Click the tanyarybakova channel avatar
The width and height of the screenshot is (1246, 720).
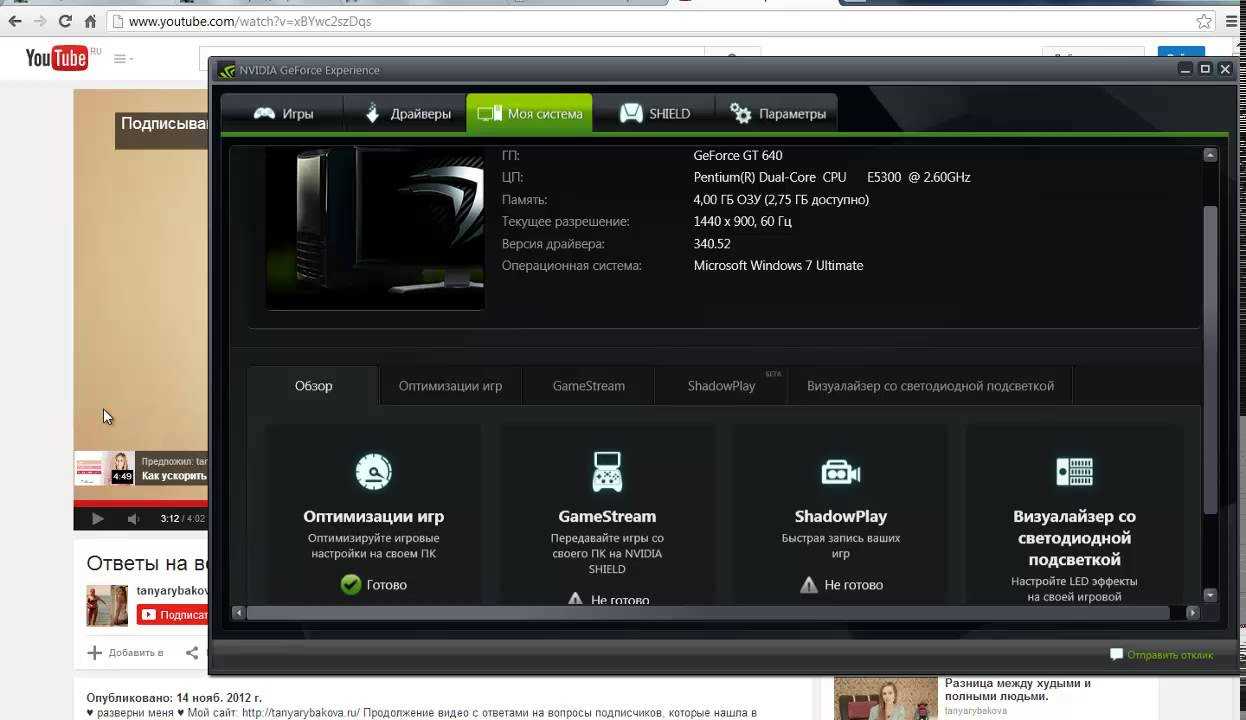tap(107, 605)
